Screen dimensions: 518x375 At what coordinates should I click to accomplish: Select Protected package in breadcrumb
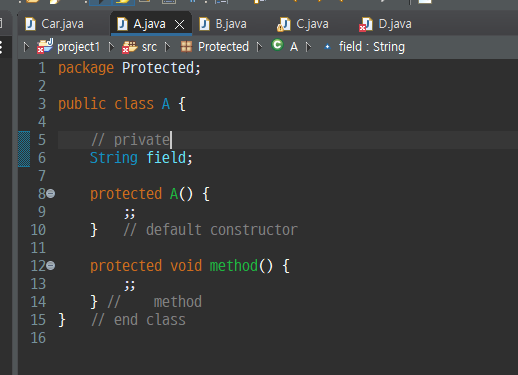223,47
